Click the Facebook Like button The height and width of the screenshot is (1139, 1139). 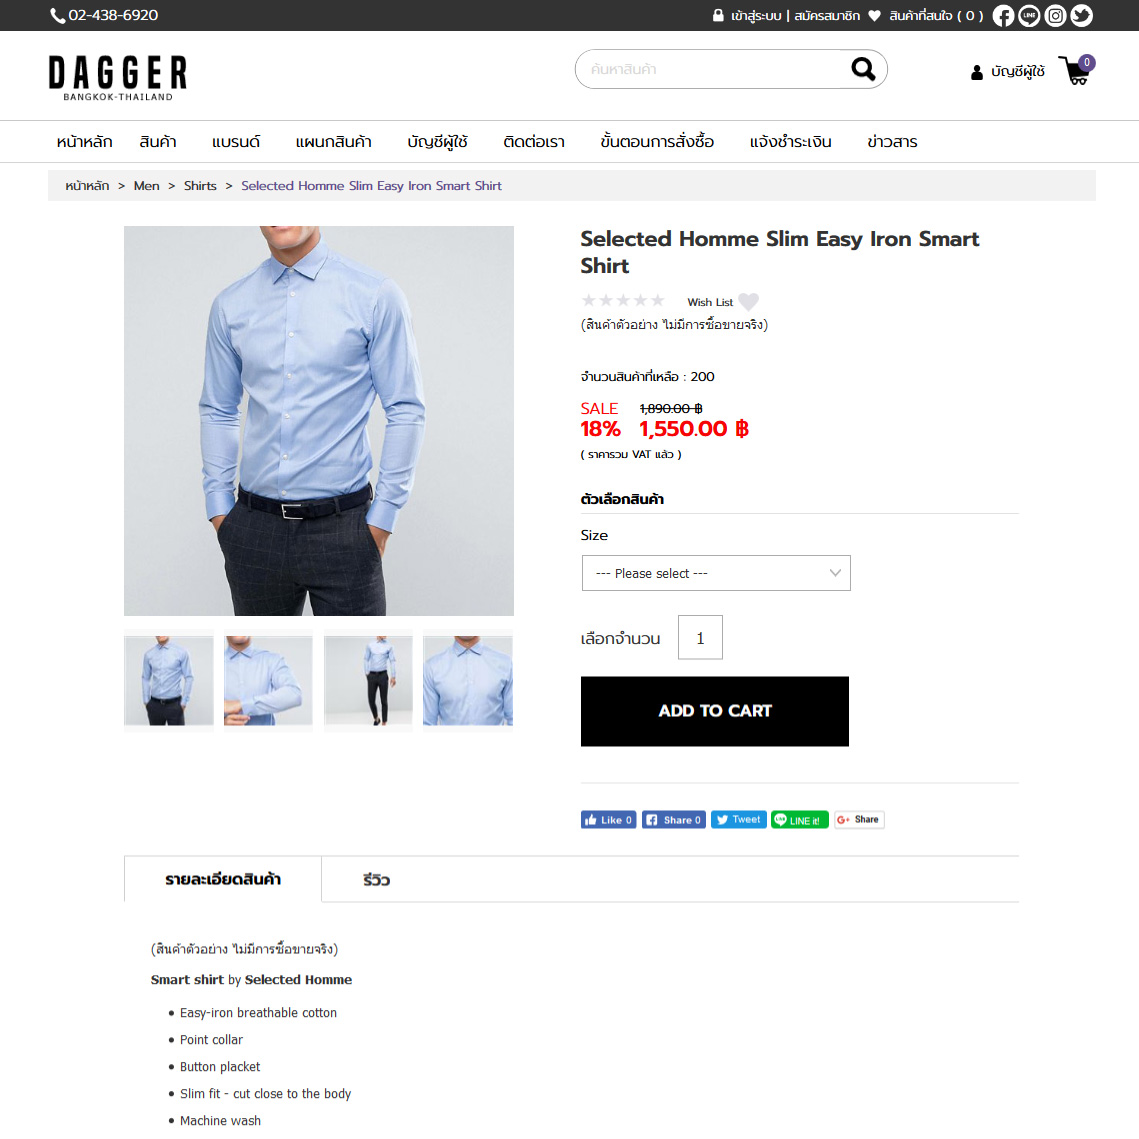pyautogui.click(x=609, y=819)
